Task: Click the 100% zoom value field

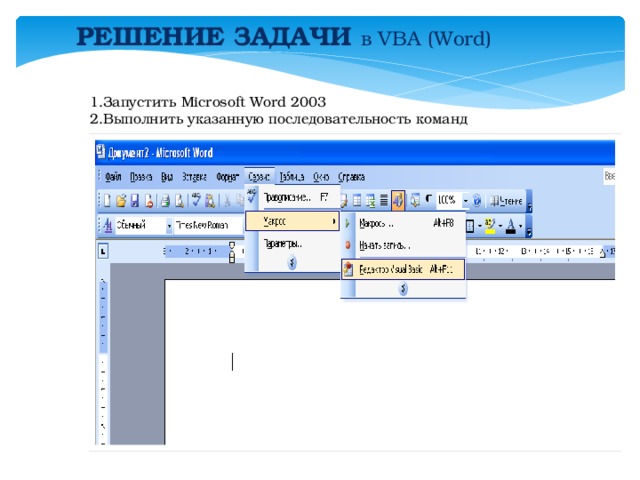Action: (x=448, y=200)
